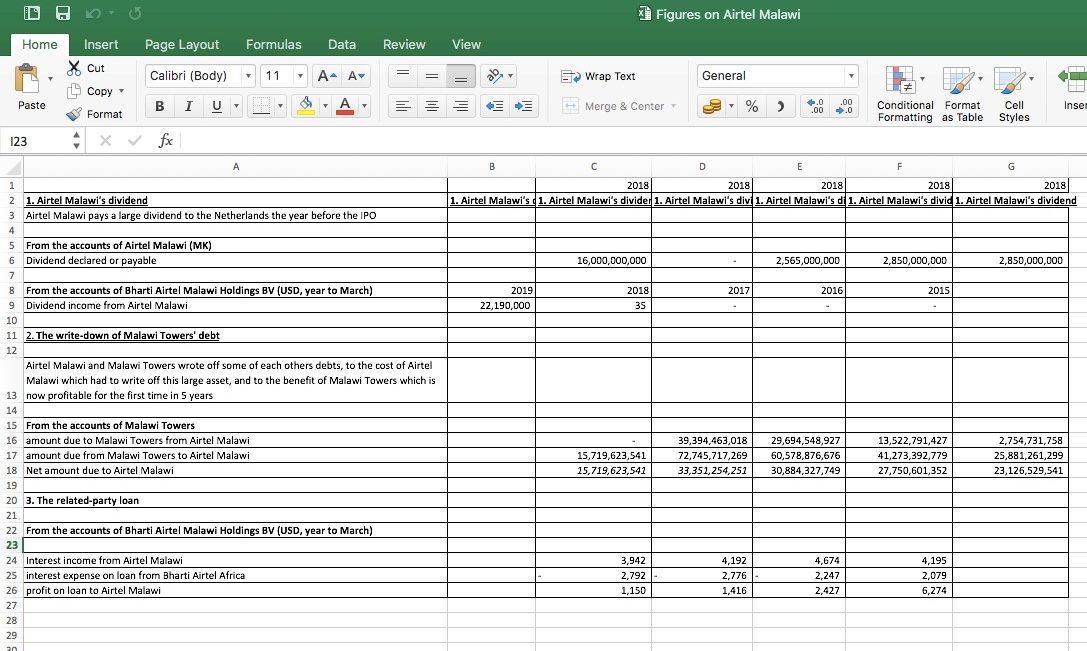
Task: Apply percent style format
Action: click(x=751, y=106)
